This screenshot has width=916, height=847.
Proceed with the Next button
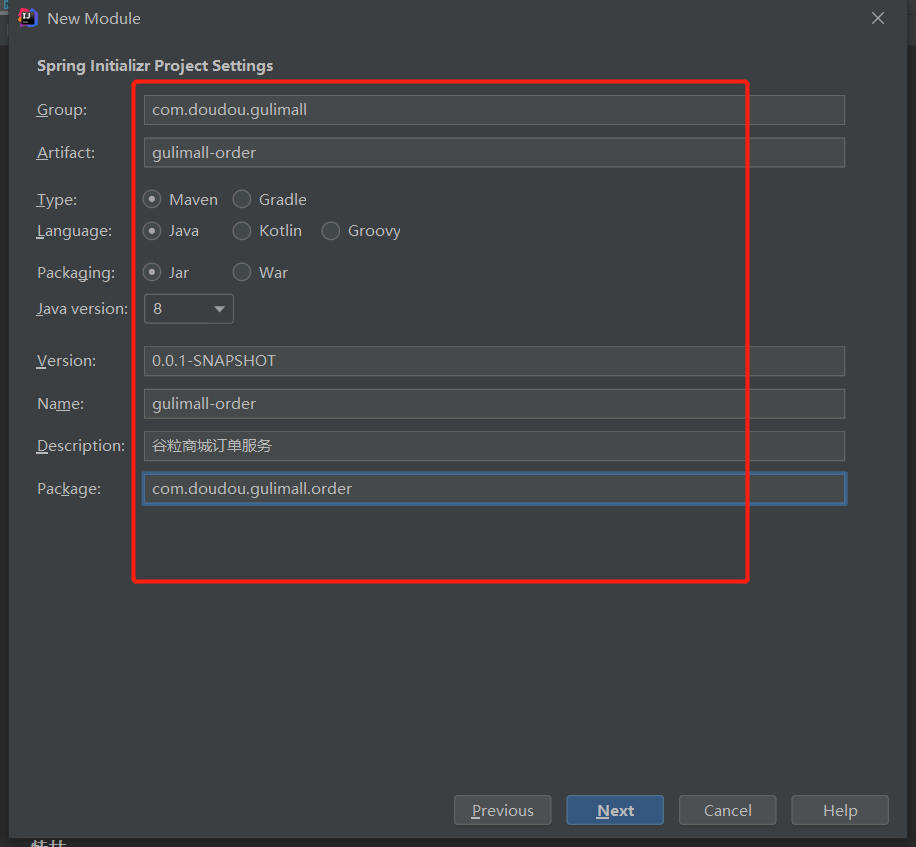(x=615, y=810)
